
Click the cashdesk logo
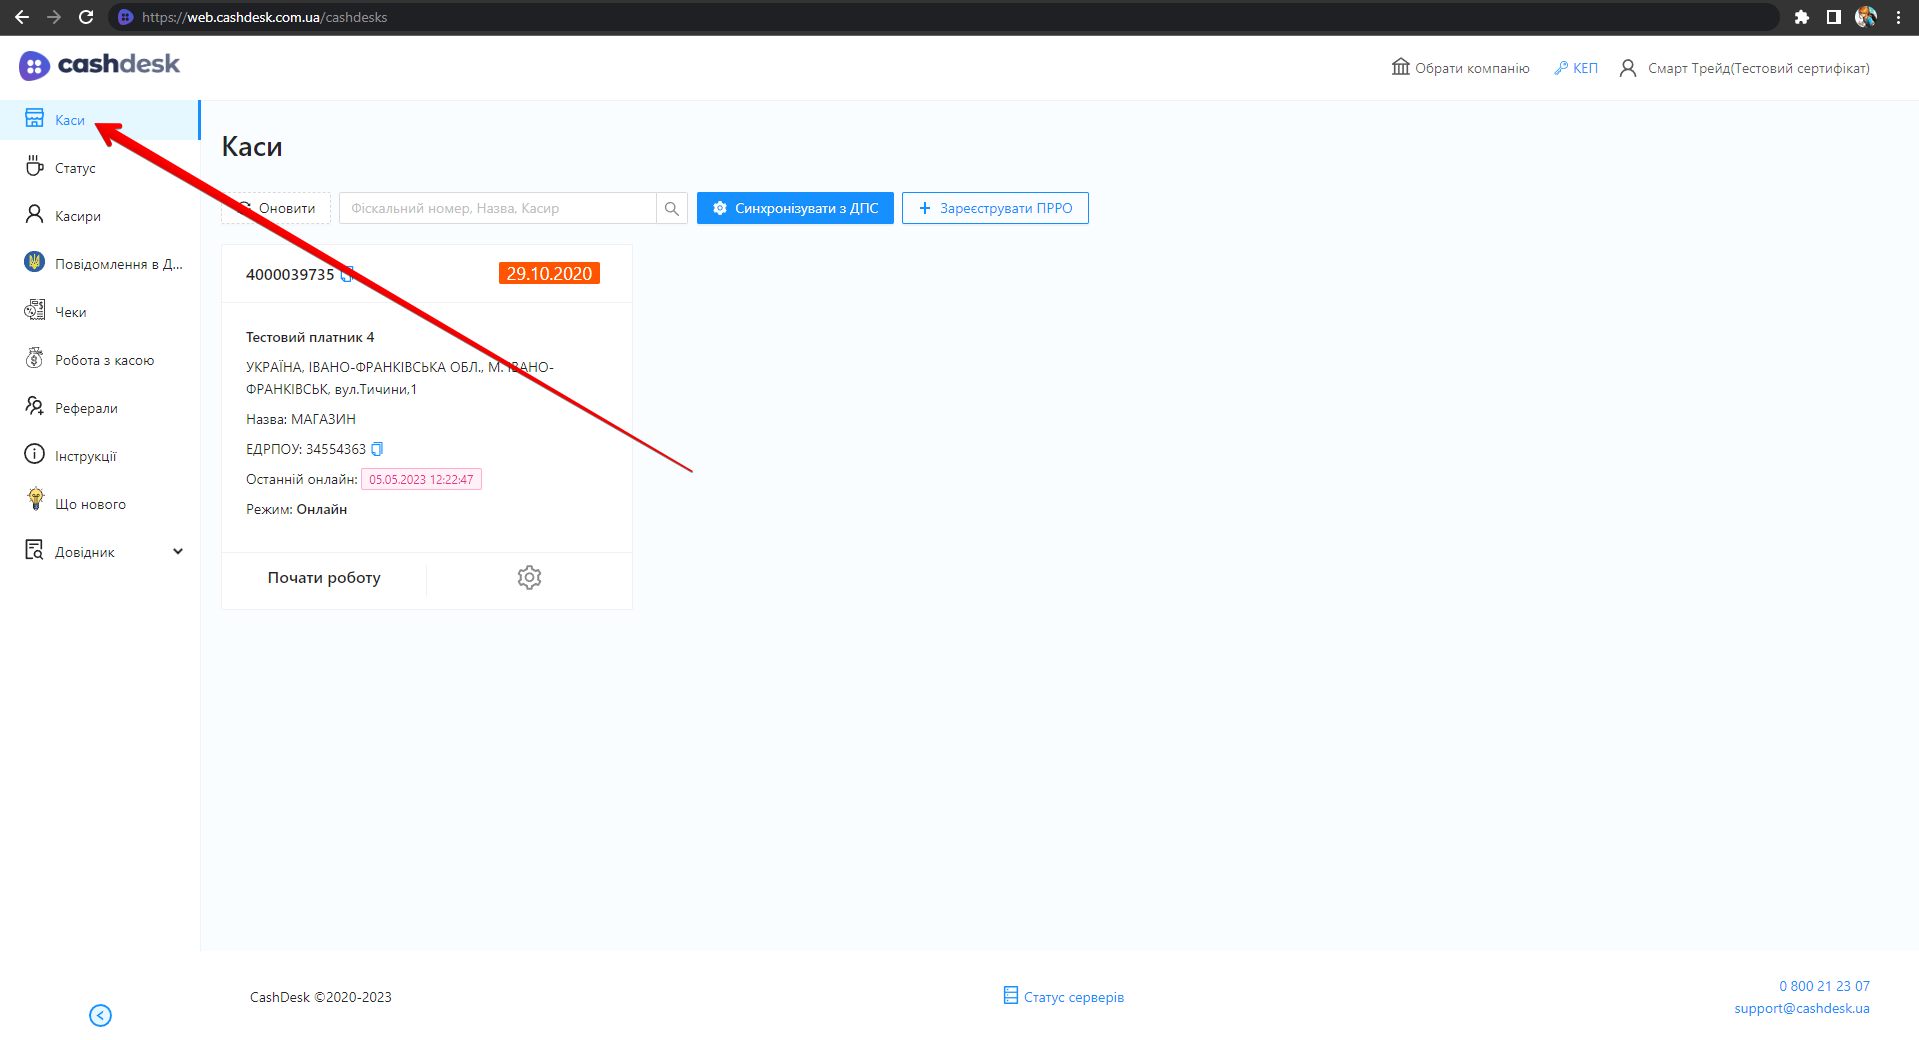point(99,65)
